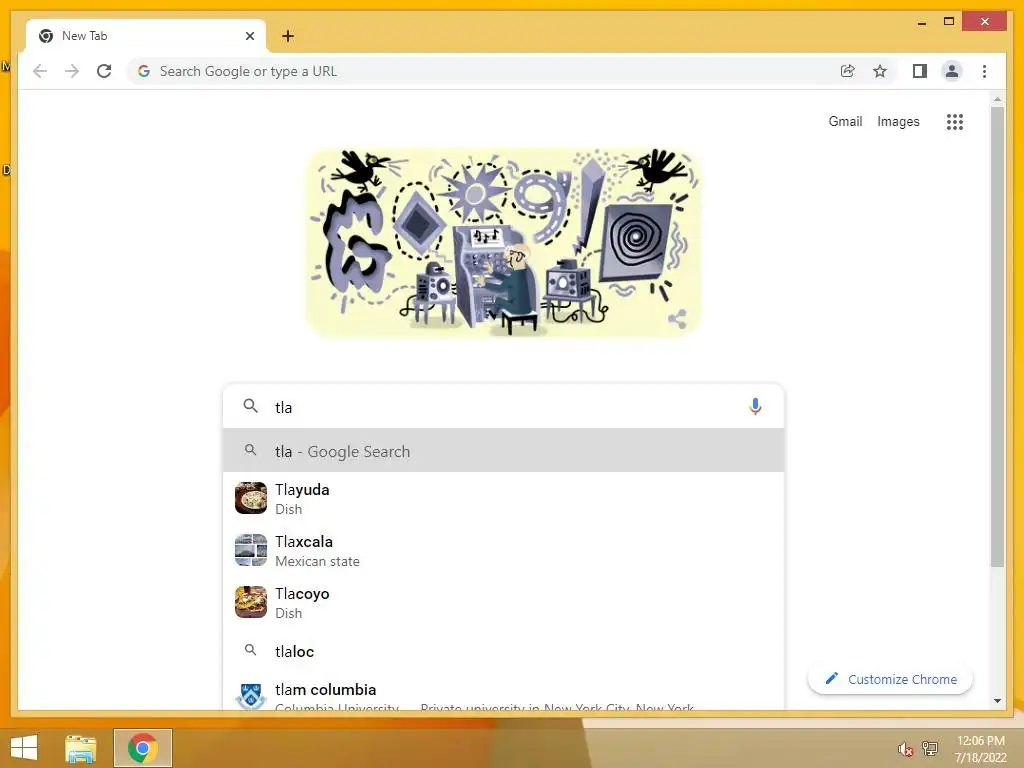Select the New Tab tab
Viewport: 1024px width, 768px height.
[x=146, y=36]
